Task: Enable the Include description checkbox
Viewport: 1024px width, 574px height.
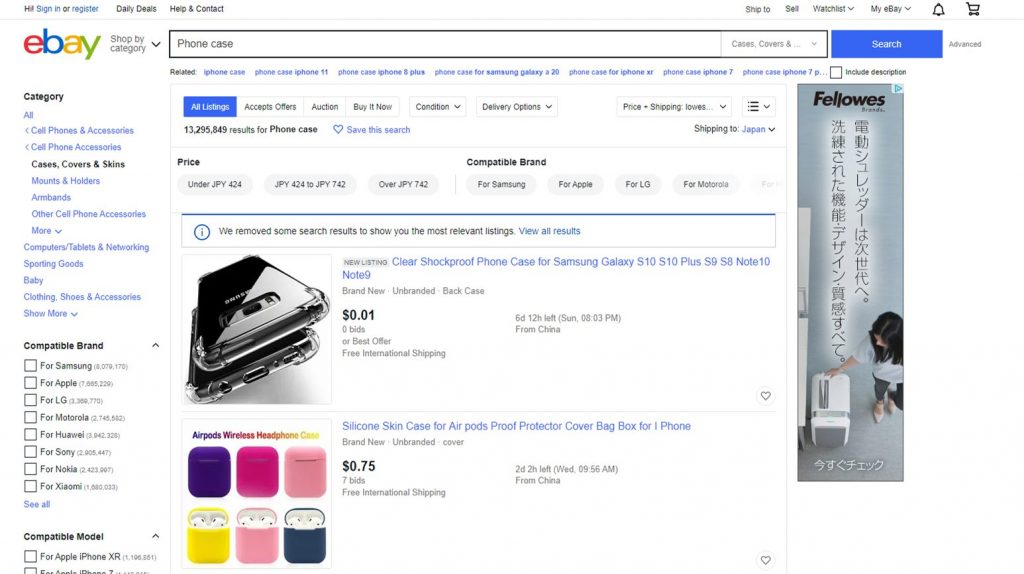Action: pos(836,72)
